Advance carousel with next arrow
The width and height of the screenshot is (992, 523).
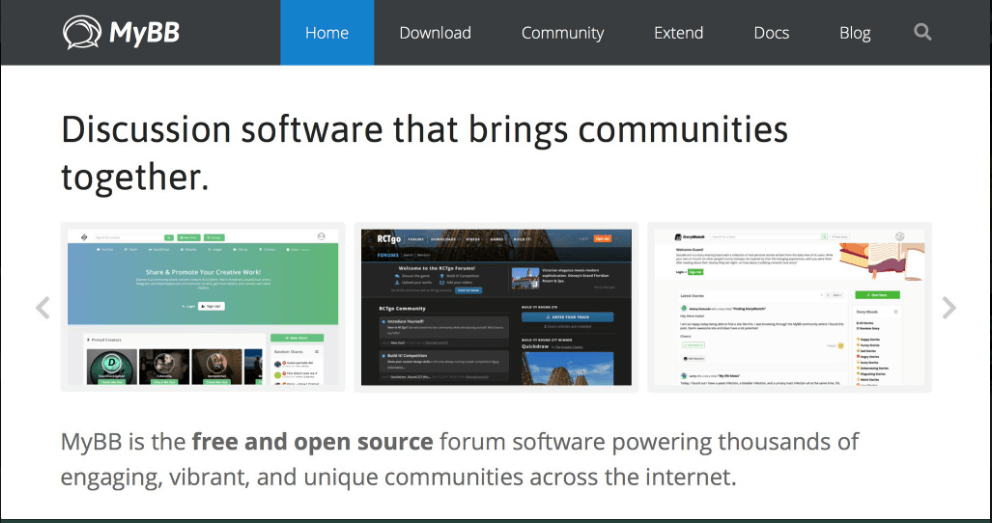949,308
